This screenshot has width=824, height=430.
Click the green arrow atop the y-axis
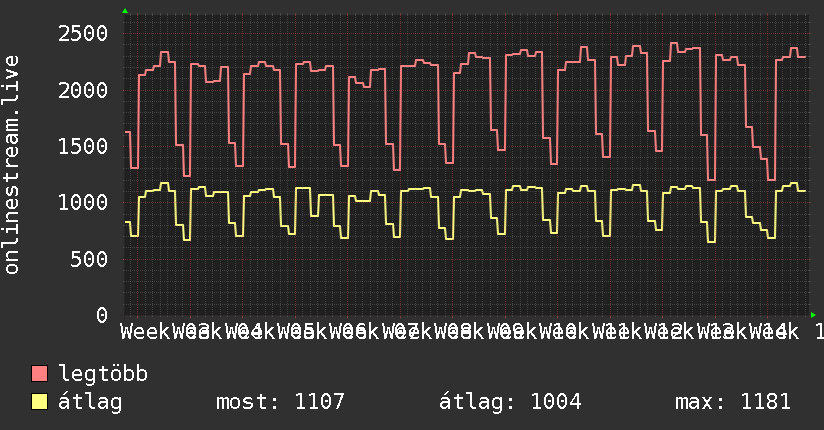click(x=125, y=11)
